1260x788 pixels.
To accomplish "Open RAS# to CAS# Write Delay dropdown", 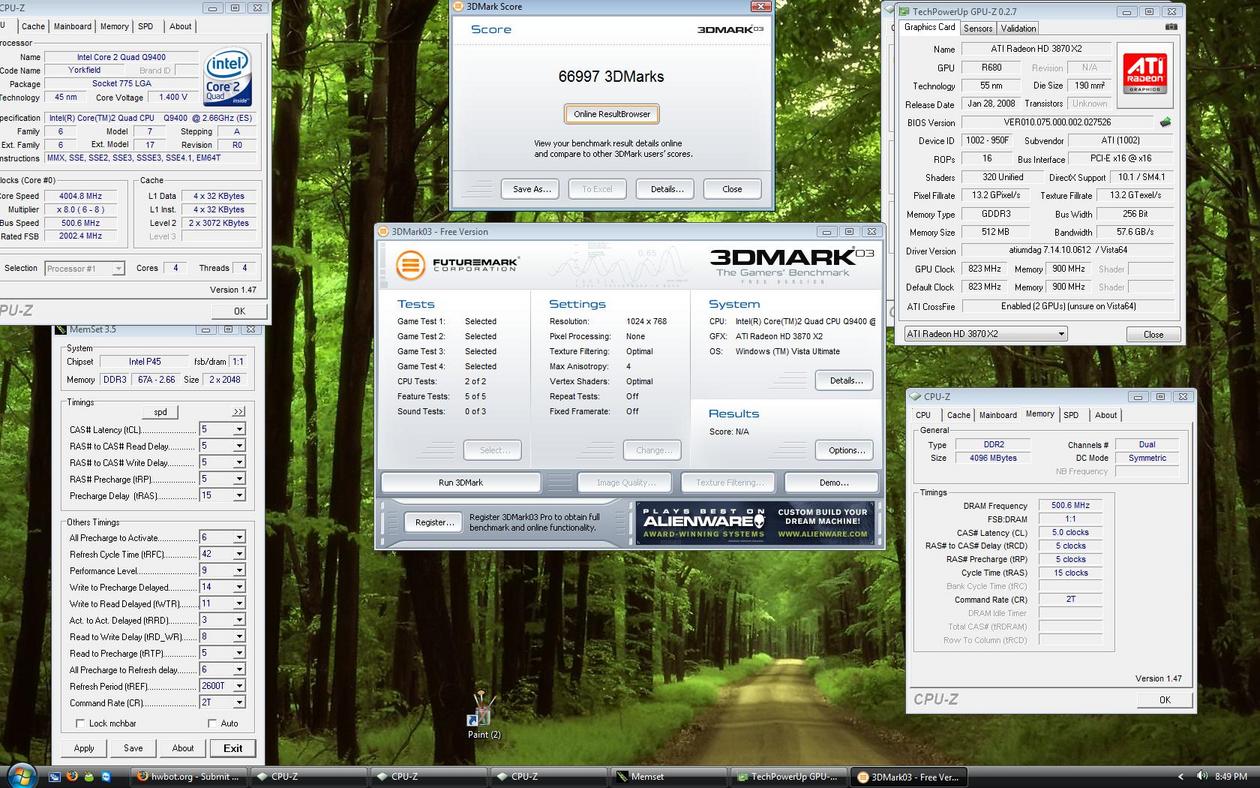I will point(239,462).
